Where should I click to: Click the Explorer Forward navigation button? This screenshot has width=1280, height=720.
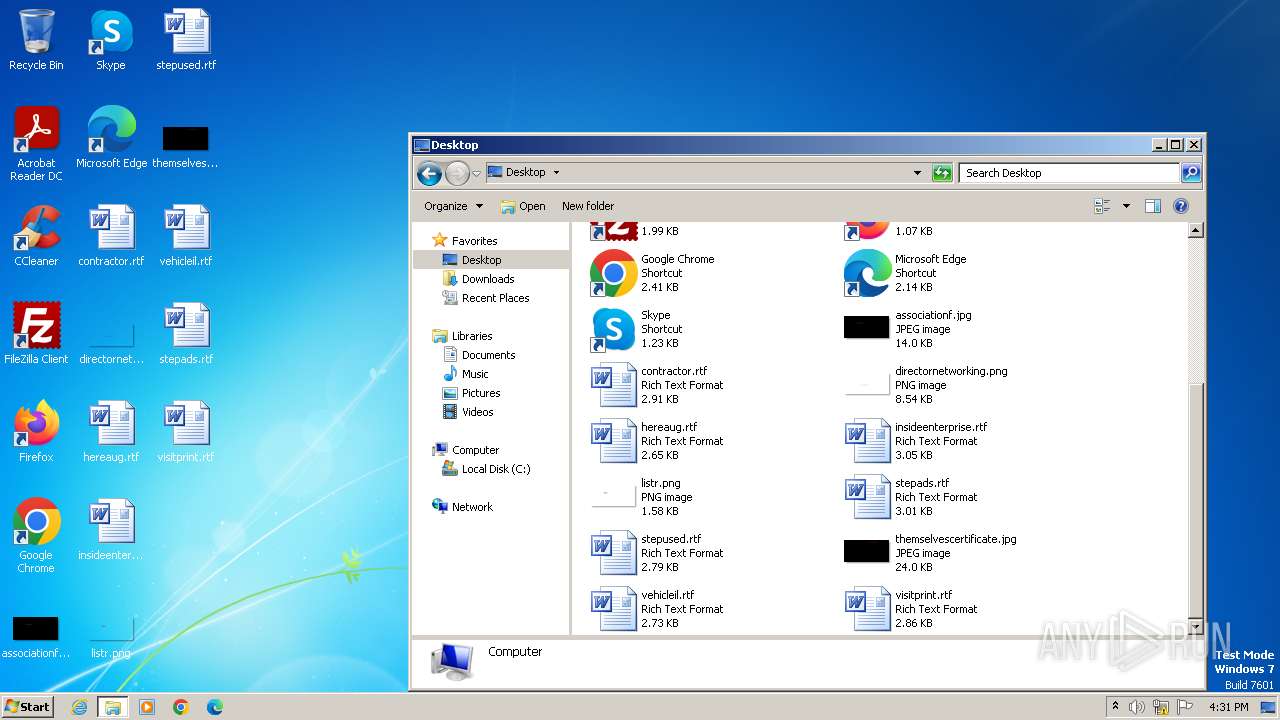click(457, 173)
